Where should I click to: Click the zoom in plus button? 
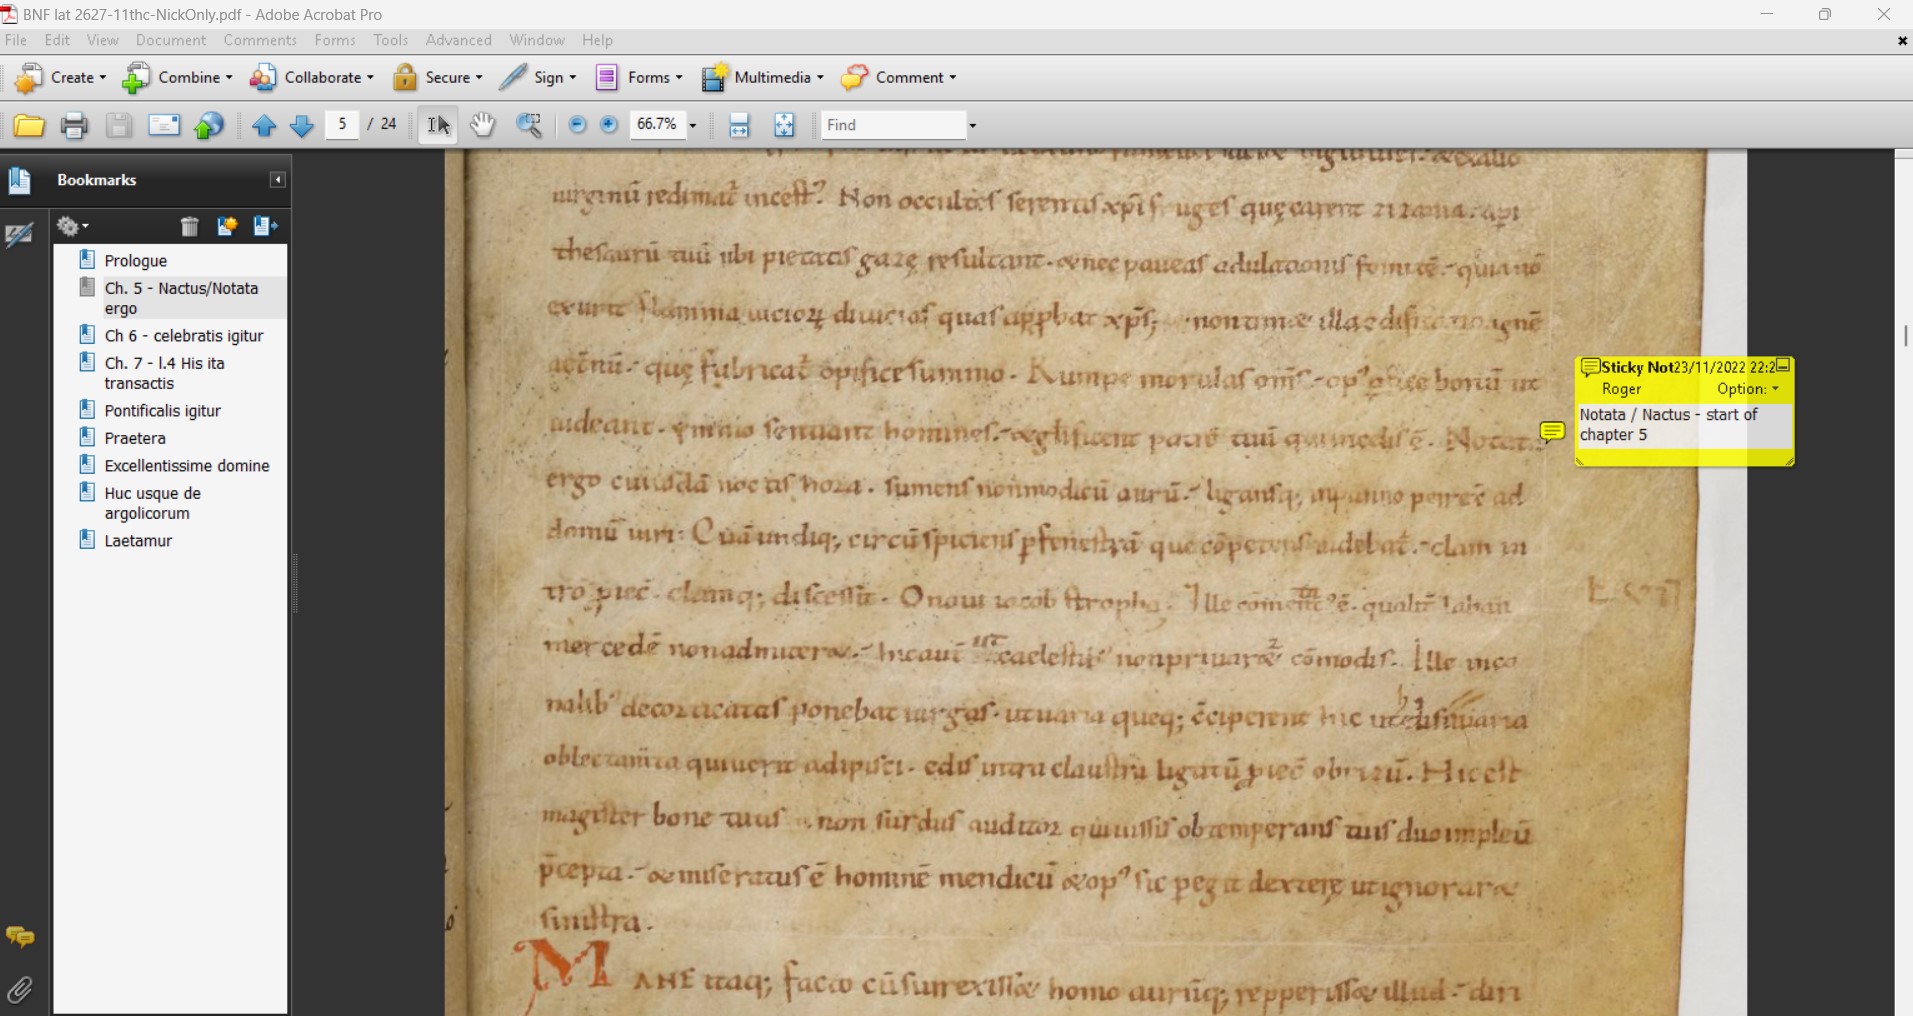click(609, 125)
